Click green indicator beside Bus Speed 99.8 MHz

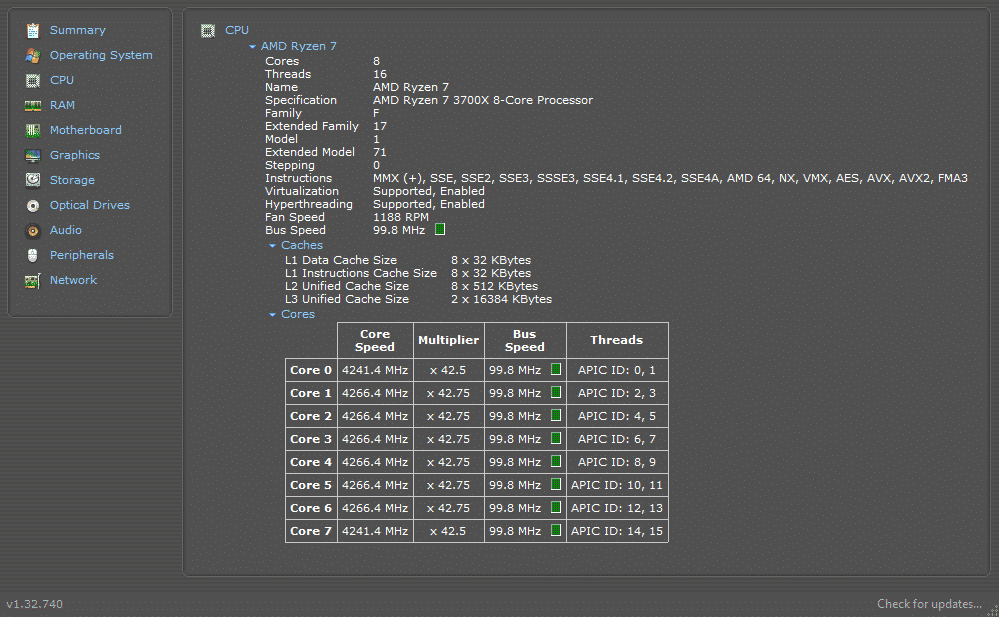(x=440, y=230)
